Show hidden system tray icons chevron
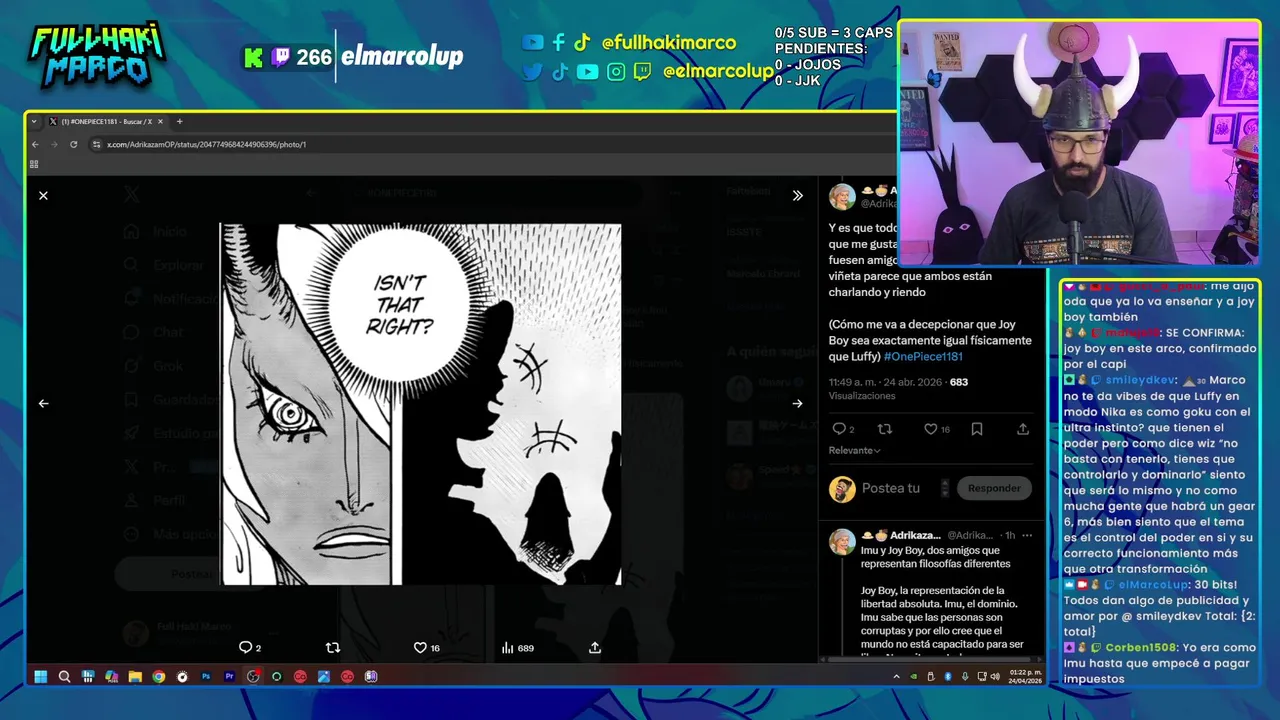The height and width of the screenshot is (720, 1280). coord(896,677)
